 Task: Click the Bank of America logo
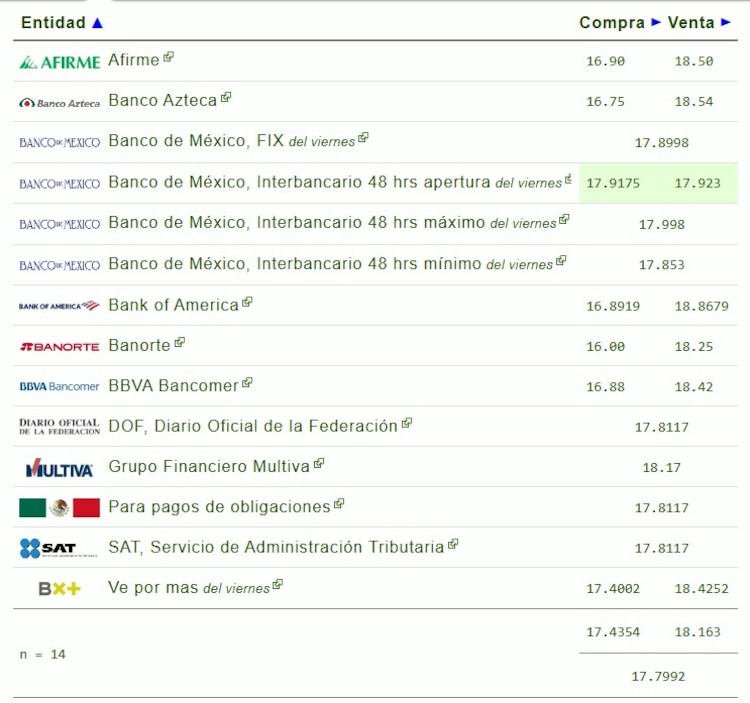[59, 306]
